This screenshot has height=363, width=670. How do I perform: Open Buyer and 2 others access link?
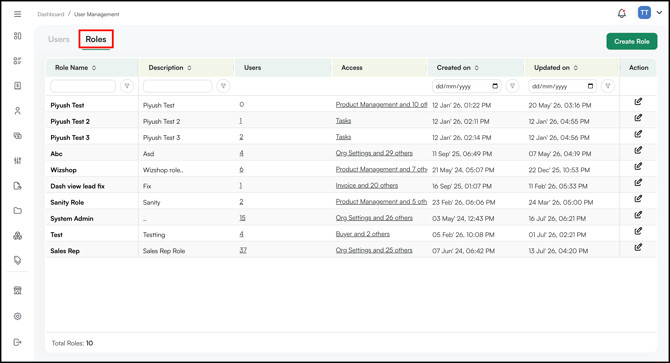pyautogui.click(x=362, y=234)
